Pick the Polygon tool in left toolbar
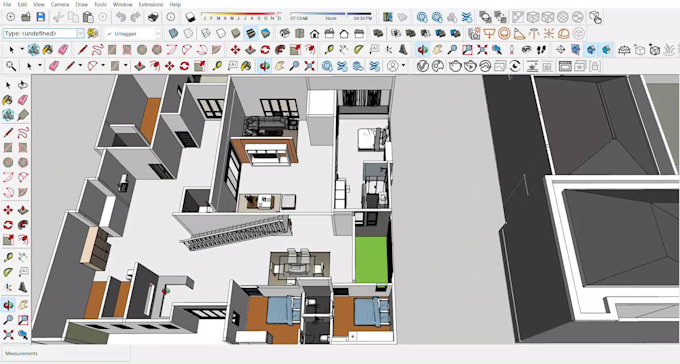680x364 pixels. 23,162
